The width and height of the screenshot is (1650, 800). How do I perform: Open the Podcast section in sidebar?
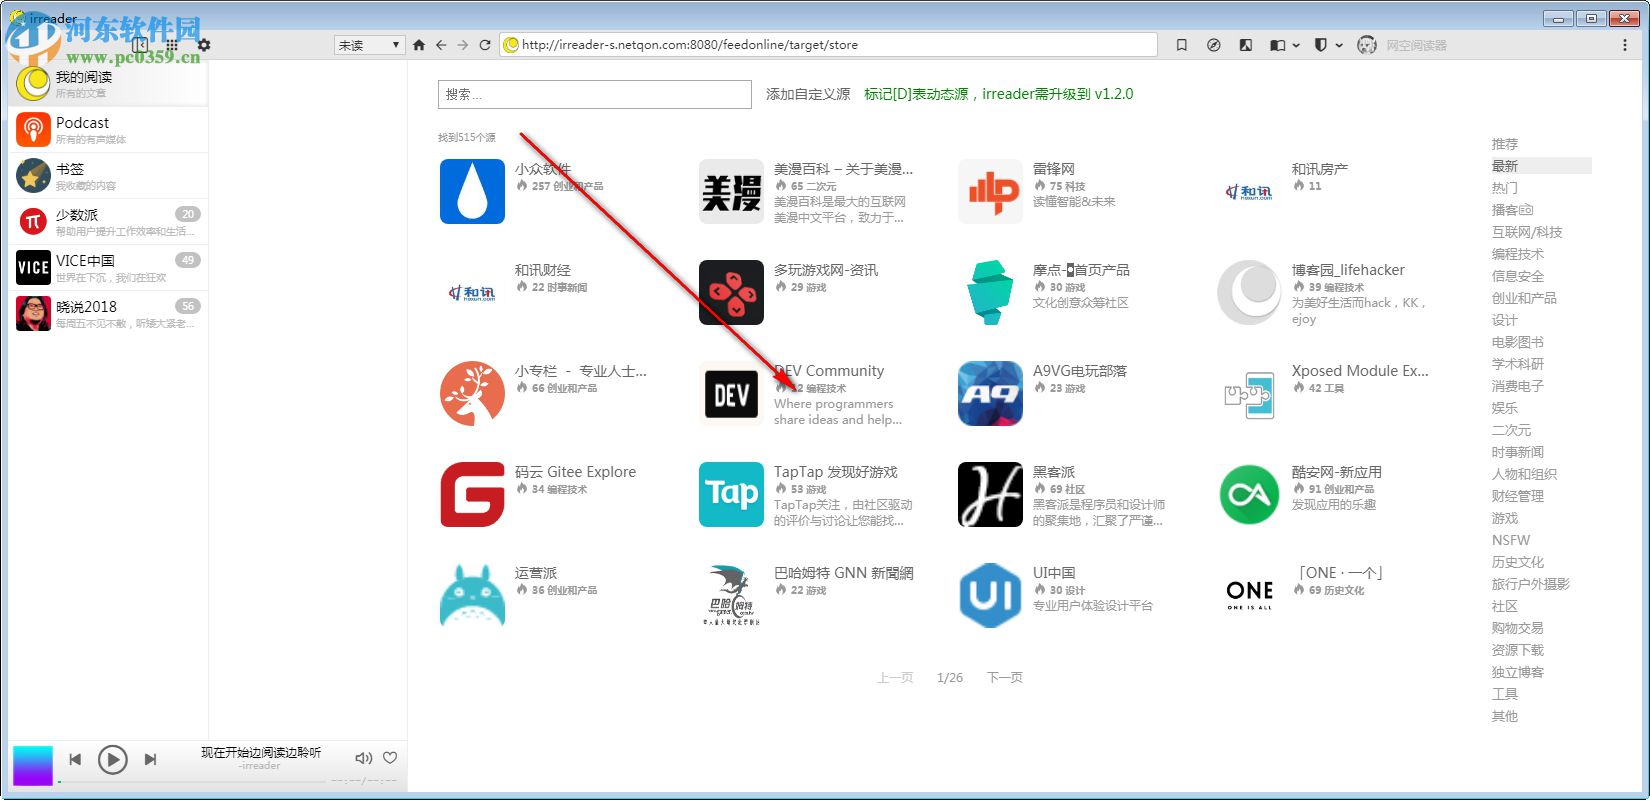pyautogui.click(x=108, y=130)
